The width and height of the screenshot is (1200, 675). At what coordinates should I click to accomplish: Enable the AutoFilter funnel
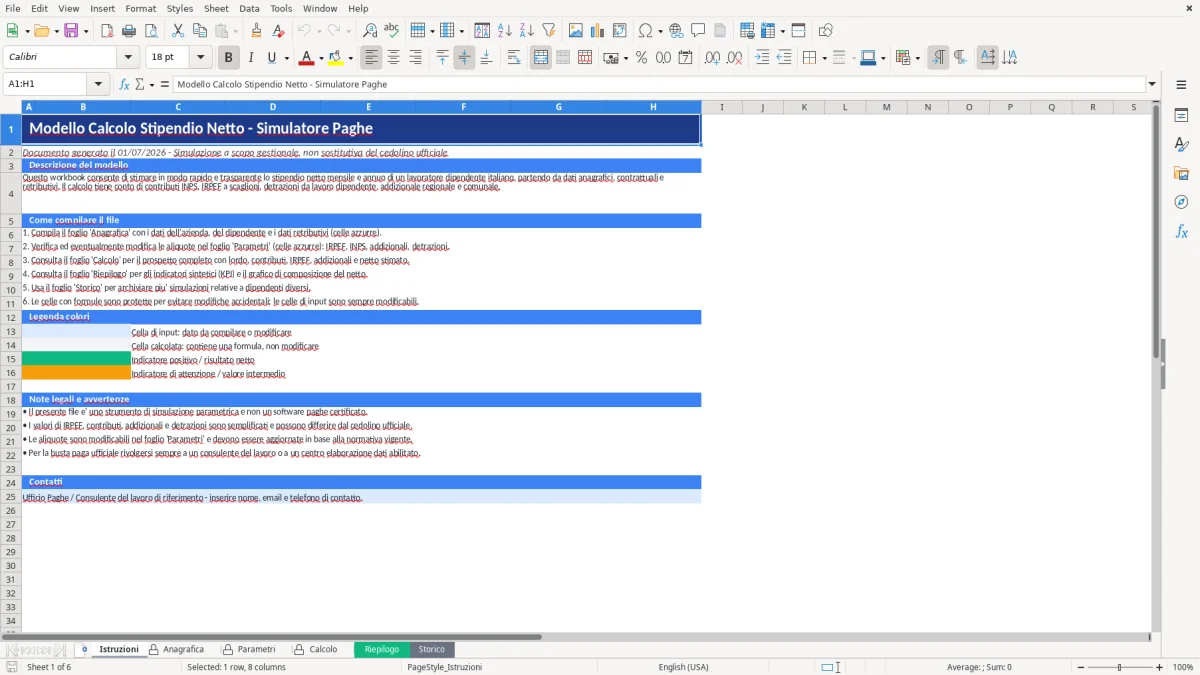(x=549, y=31)
